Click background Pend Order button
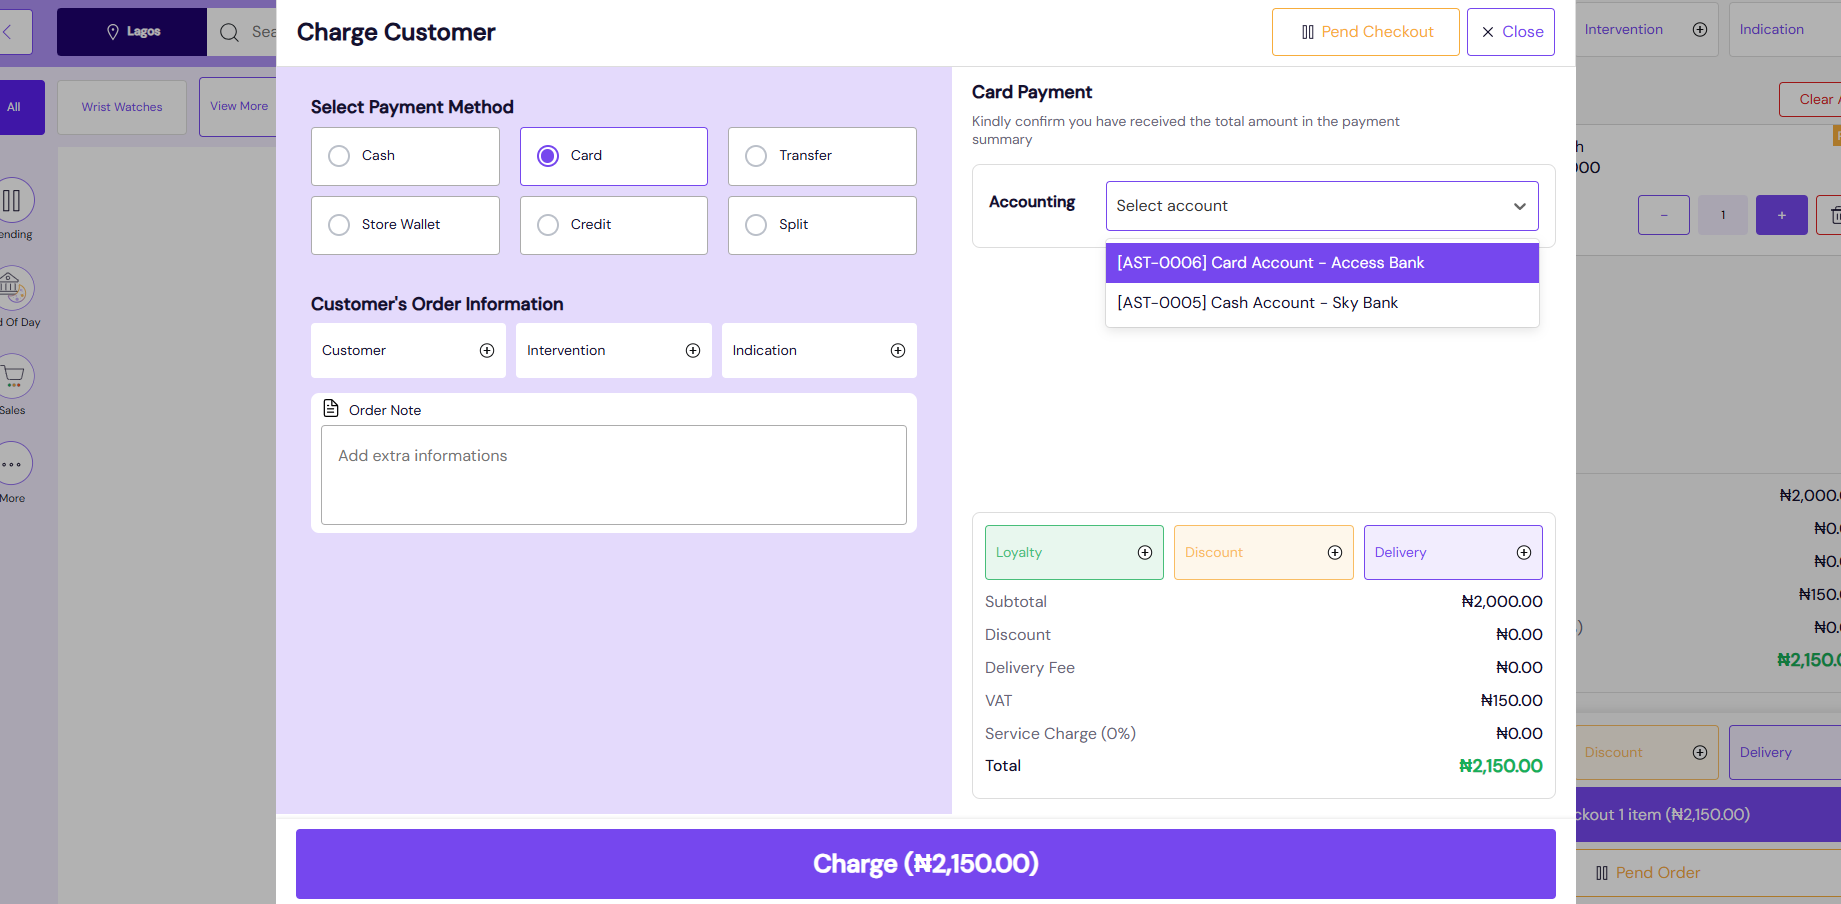Viewport: 1841px width, 904px height. (x=1708, y=873)
